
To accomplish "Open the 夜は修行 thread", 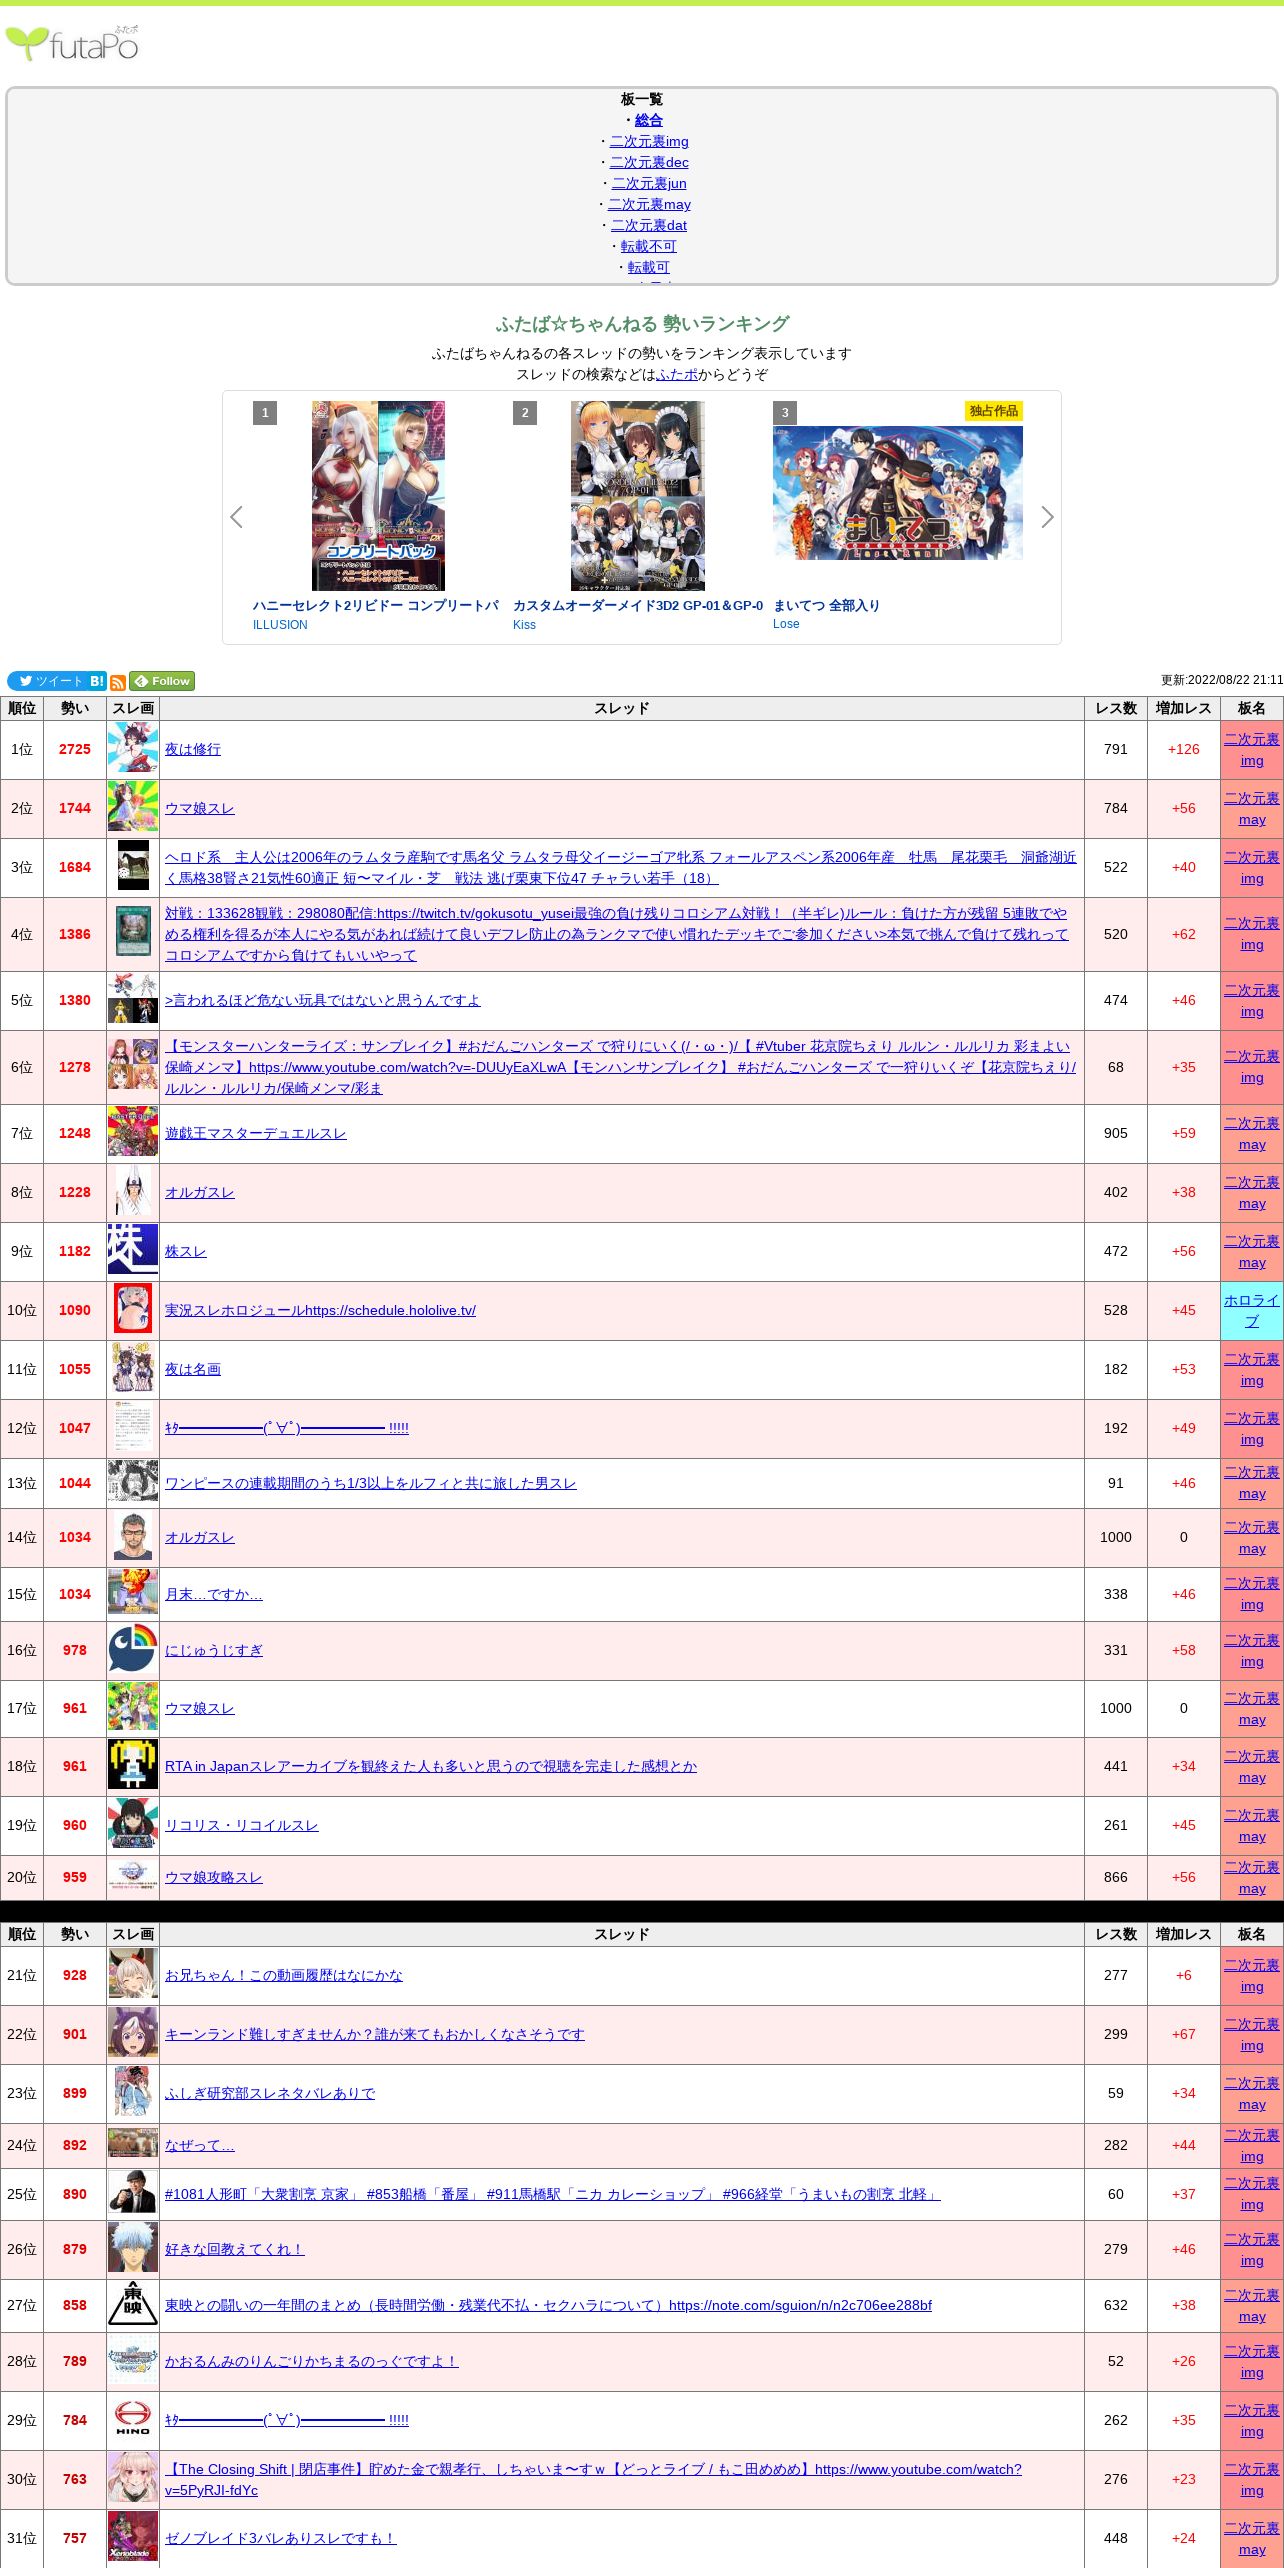I will pos(192,749).
